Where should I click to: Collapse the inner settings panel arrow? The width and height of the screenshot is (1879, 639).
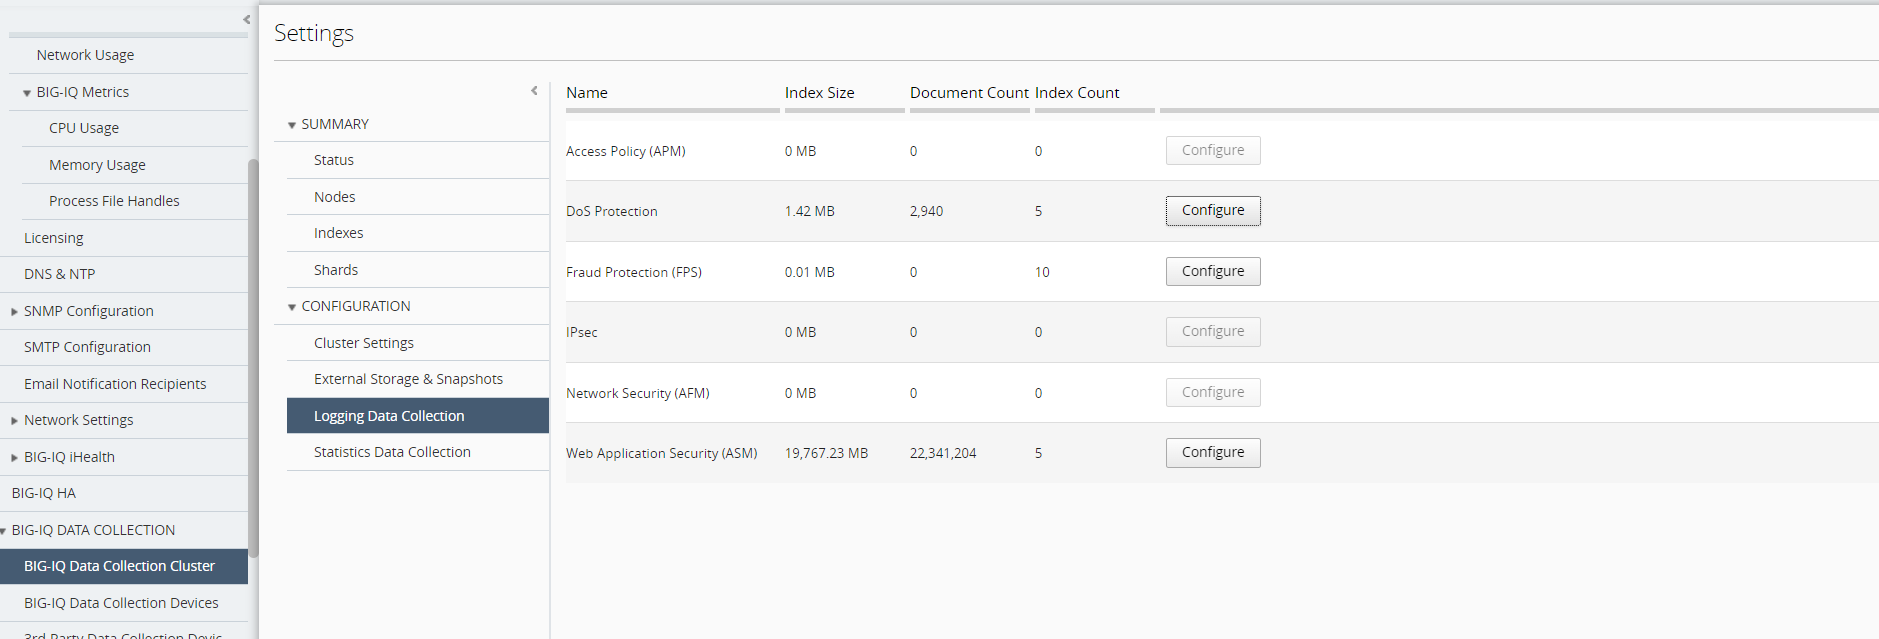[x=534, y=91]
